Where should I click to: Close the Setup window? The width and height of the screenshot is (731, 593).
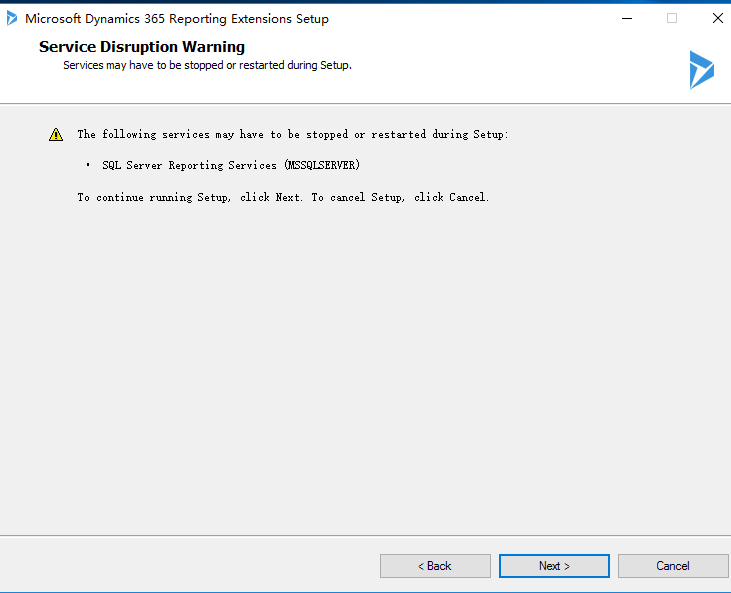coord(718,19)
